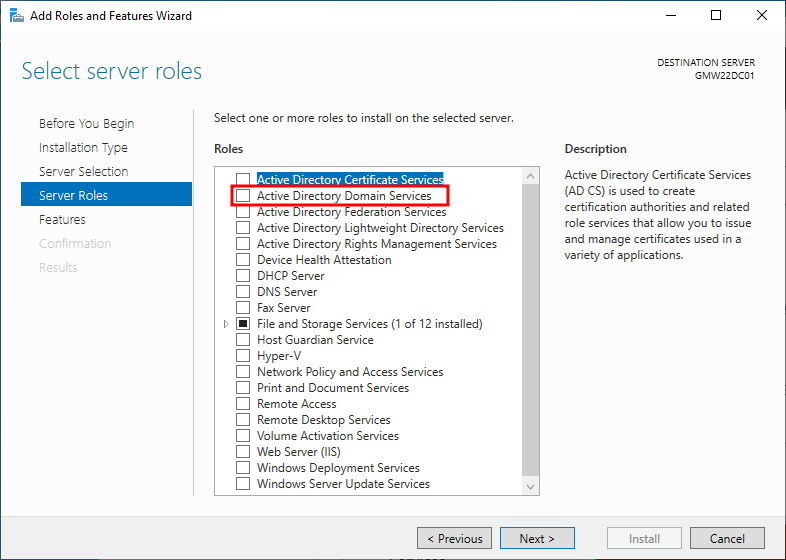This screenshot has width=786, height=560.
Task: Select the Remote Desktop Services label
Action: pyautogui.click(x=324, y=420)
